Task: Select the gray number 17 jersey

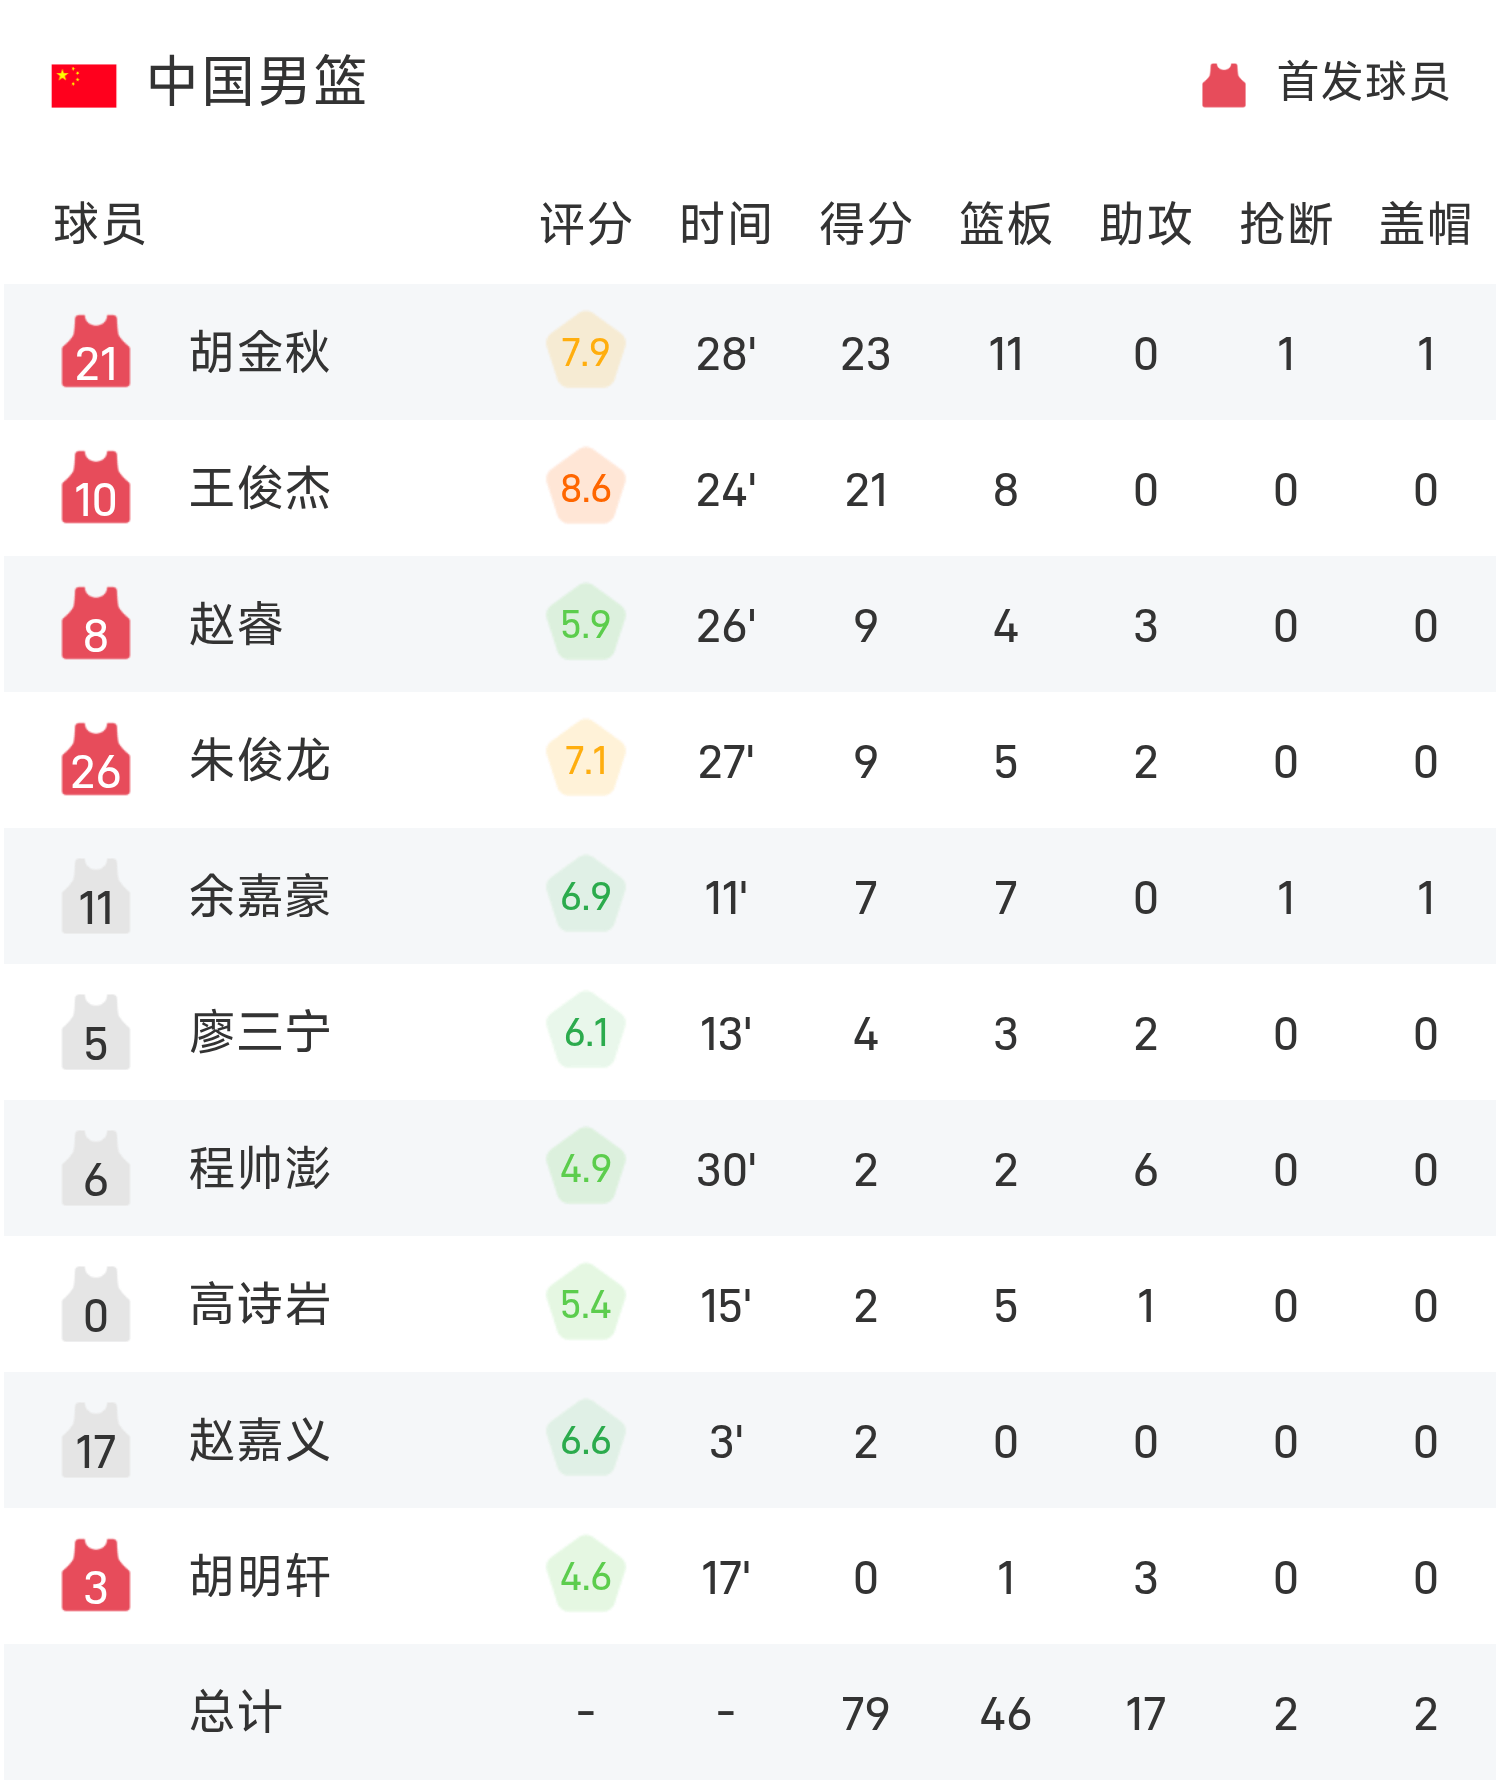Action: 96,1440
